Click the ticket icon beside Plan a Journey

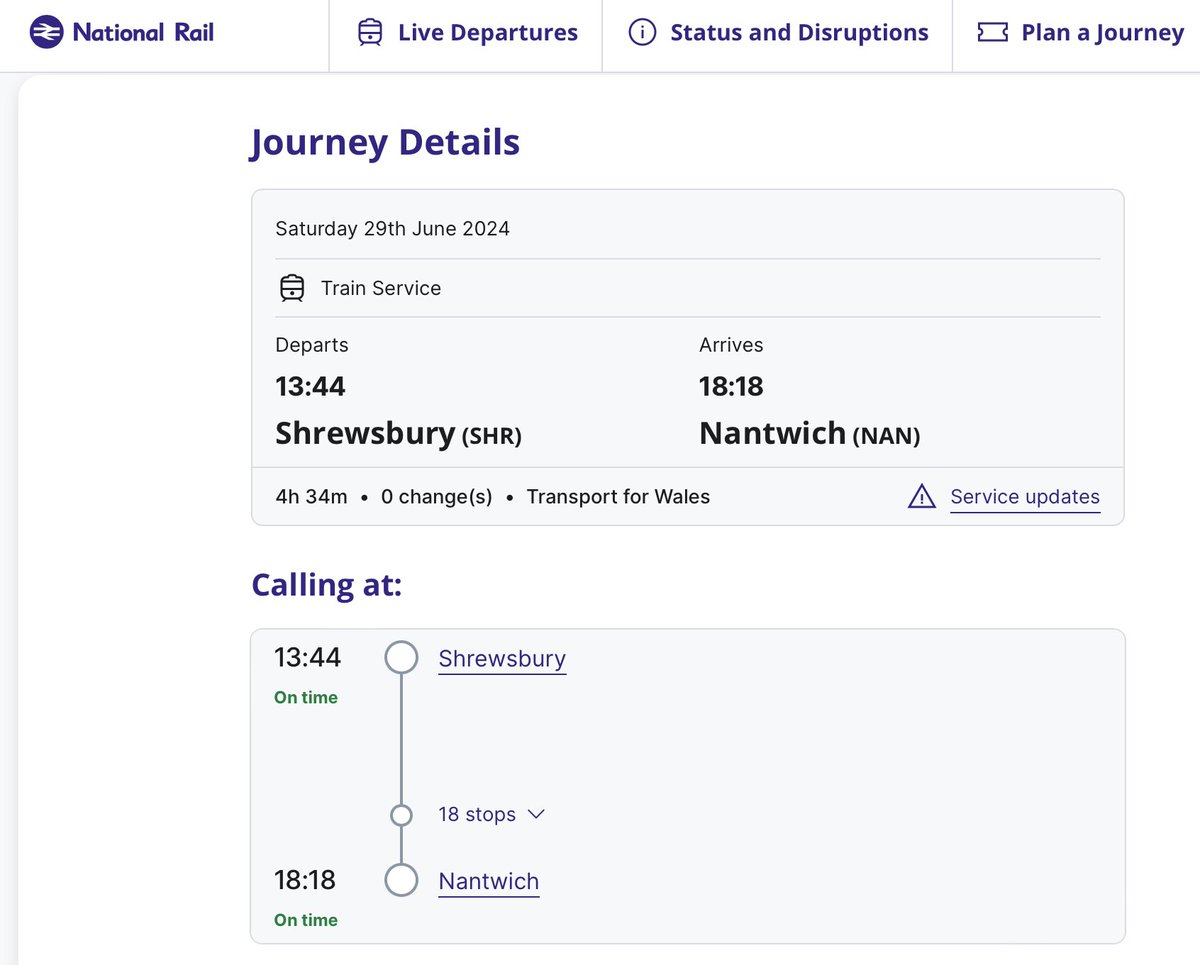(x=993, y=33)
